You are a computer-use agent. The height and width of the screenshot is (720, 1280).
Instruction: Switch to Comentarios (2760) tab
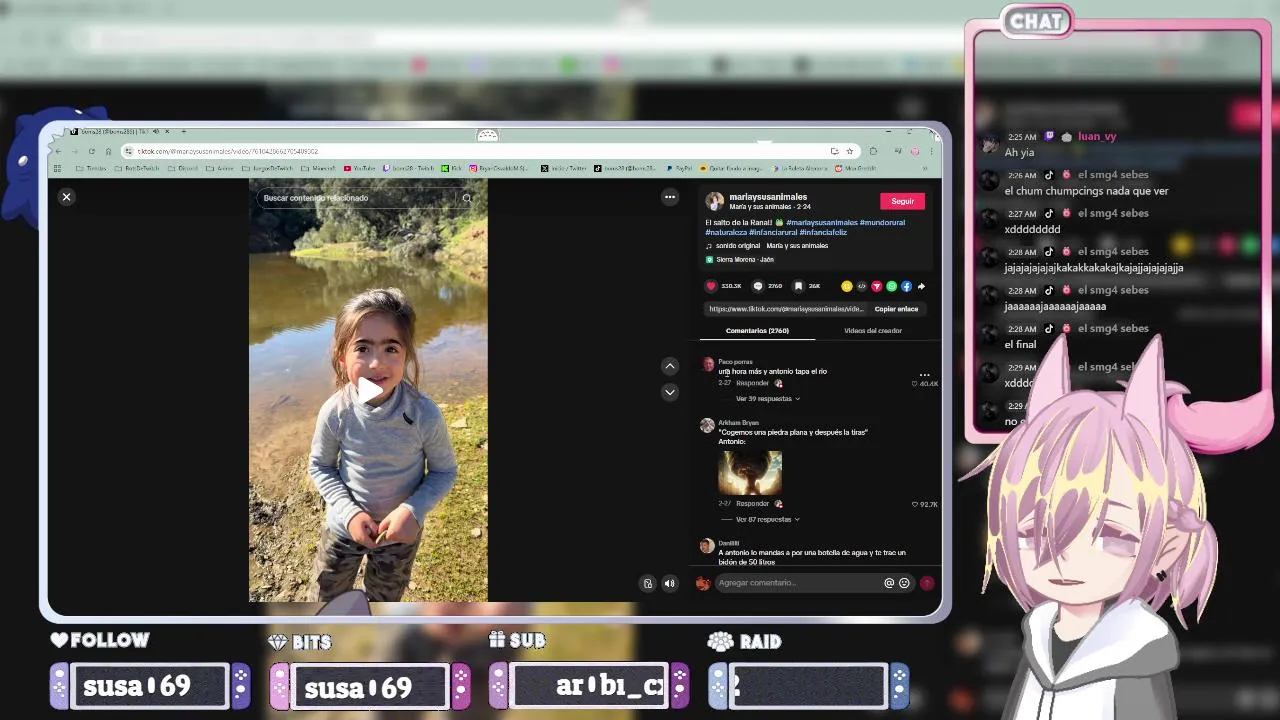tap(757, 330)
